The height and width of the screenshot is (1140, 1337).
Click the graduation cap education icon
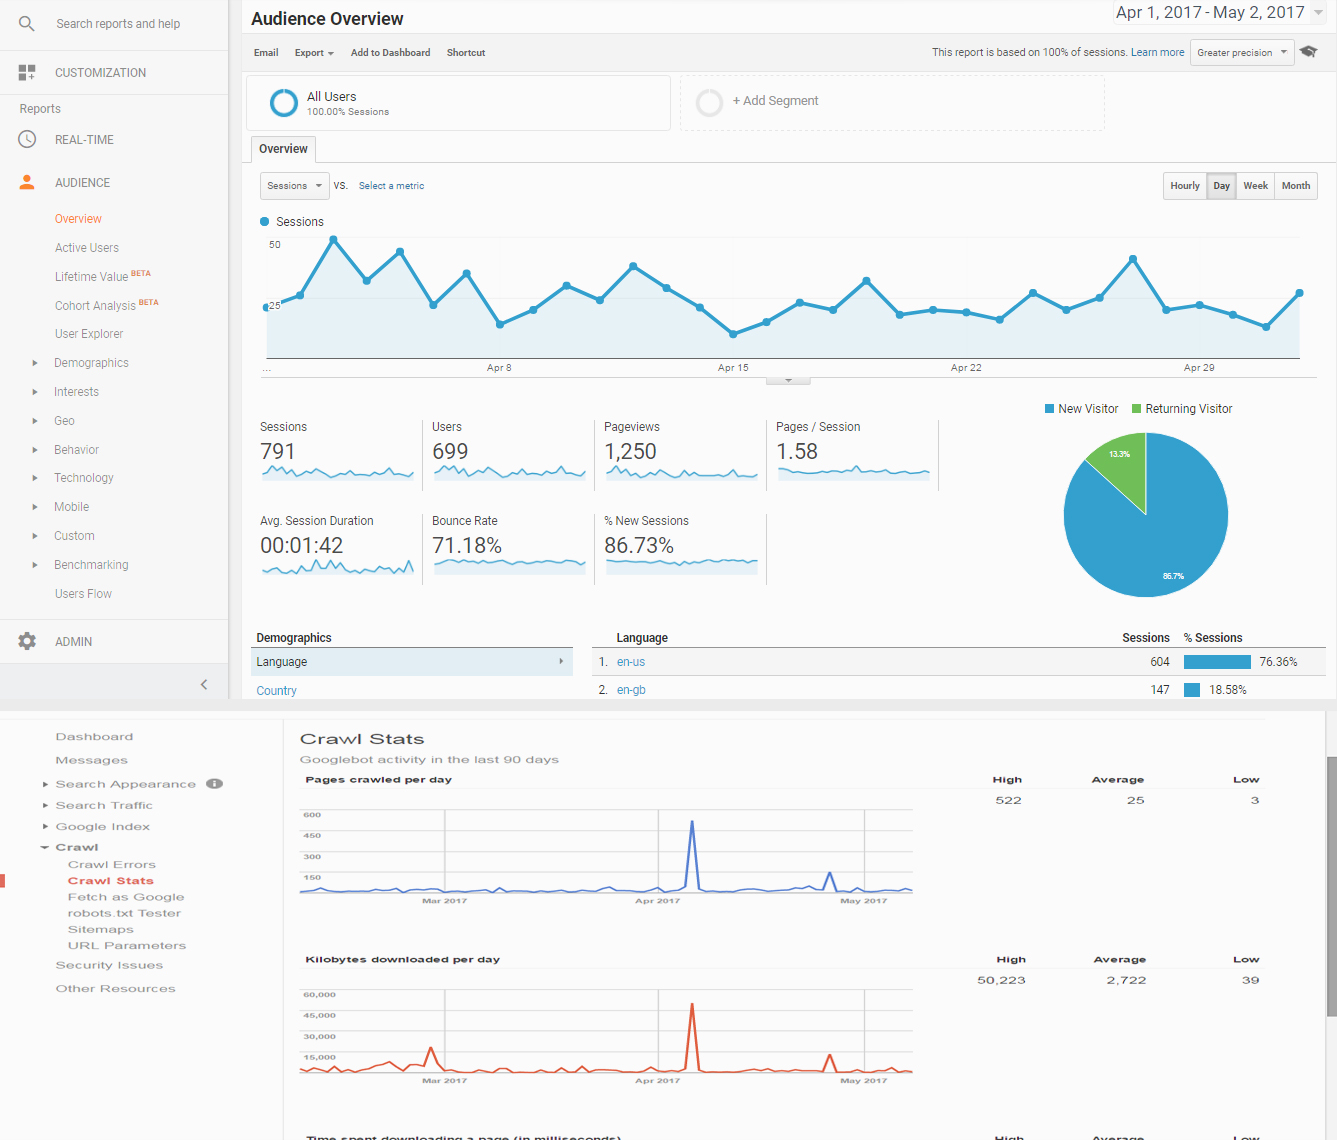(x=1308, y=52)
